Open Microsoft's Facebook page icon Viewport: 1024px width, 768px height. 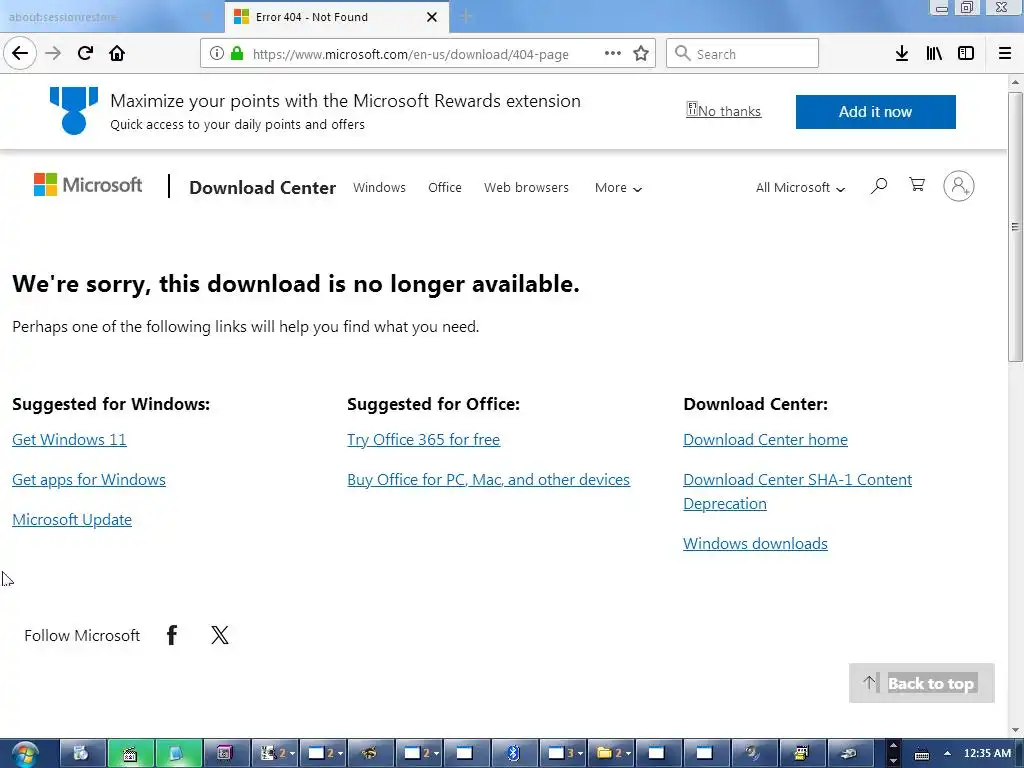[x=172, y=635]
